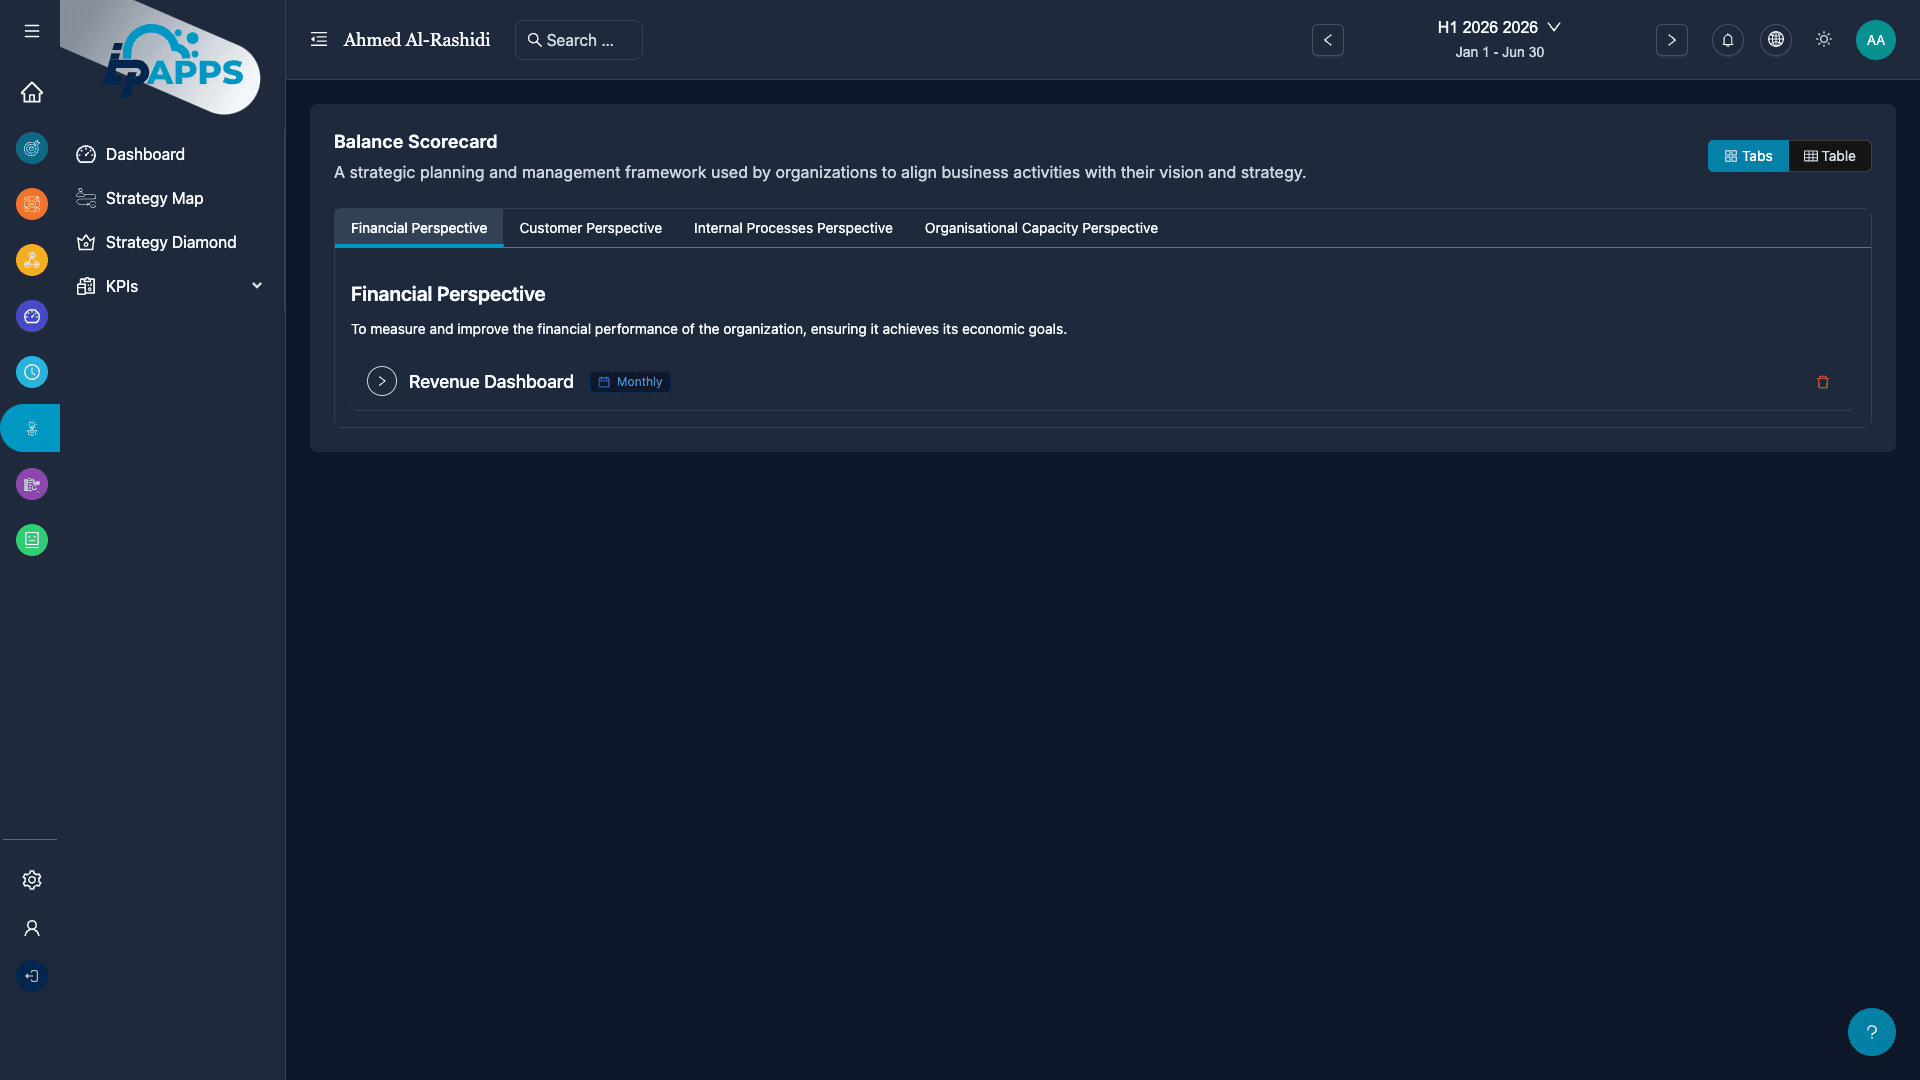Switch to Tabs view
This screenshot has width=1920, height=1080.
pos(1747,156)
